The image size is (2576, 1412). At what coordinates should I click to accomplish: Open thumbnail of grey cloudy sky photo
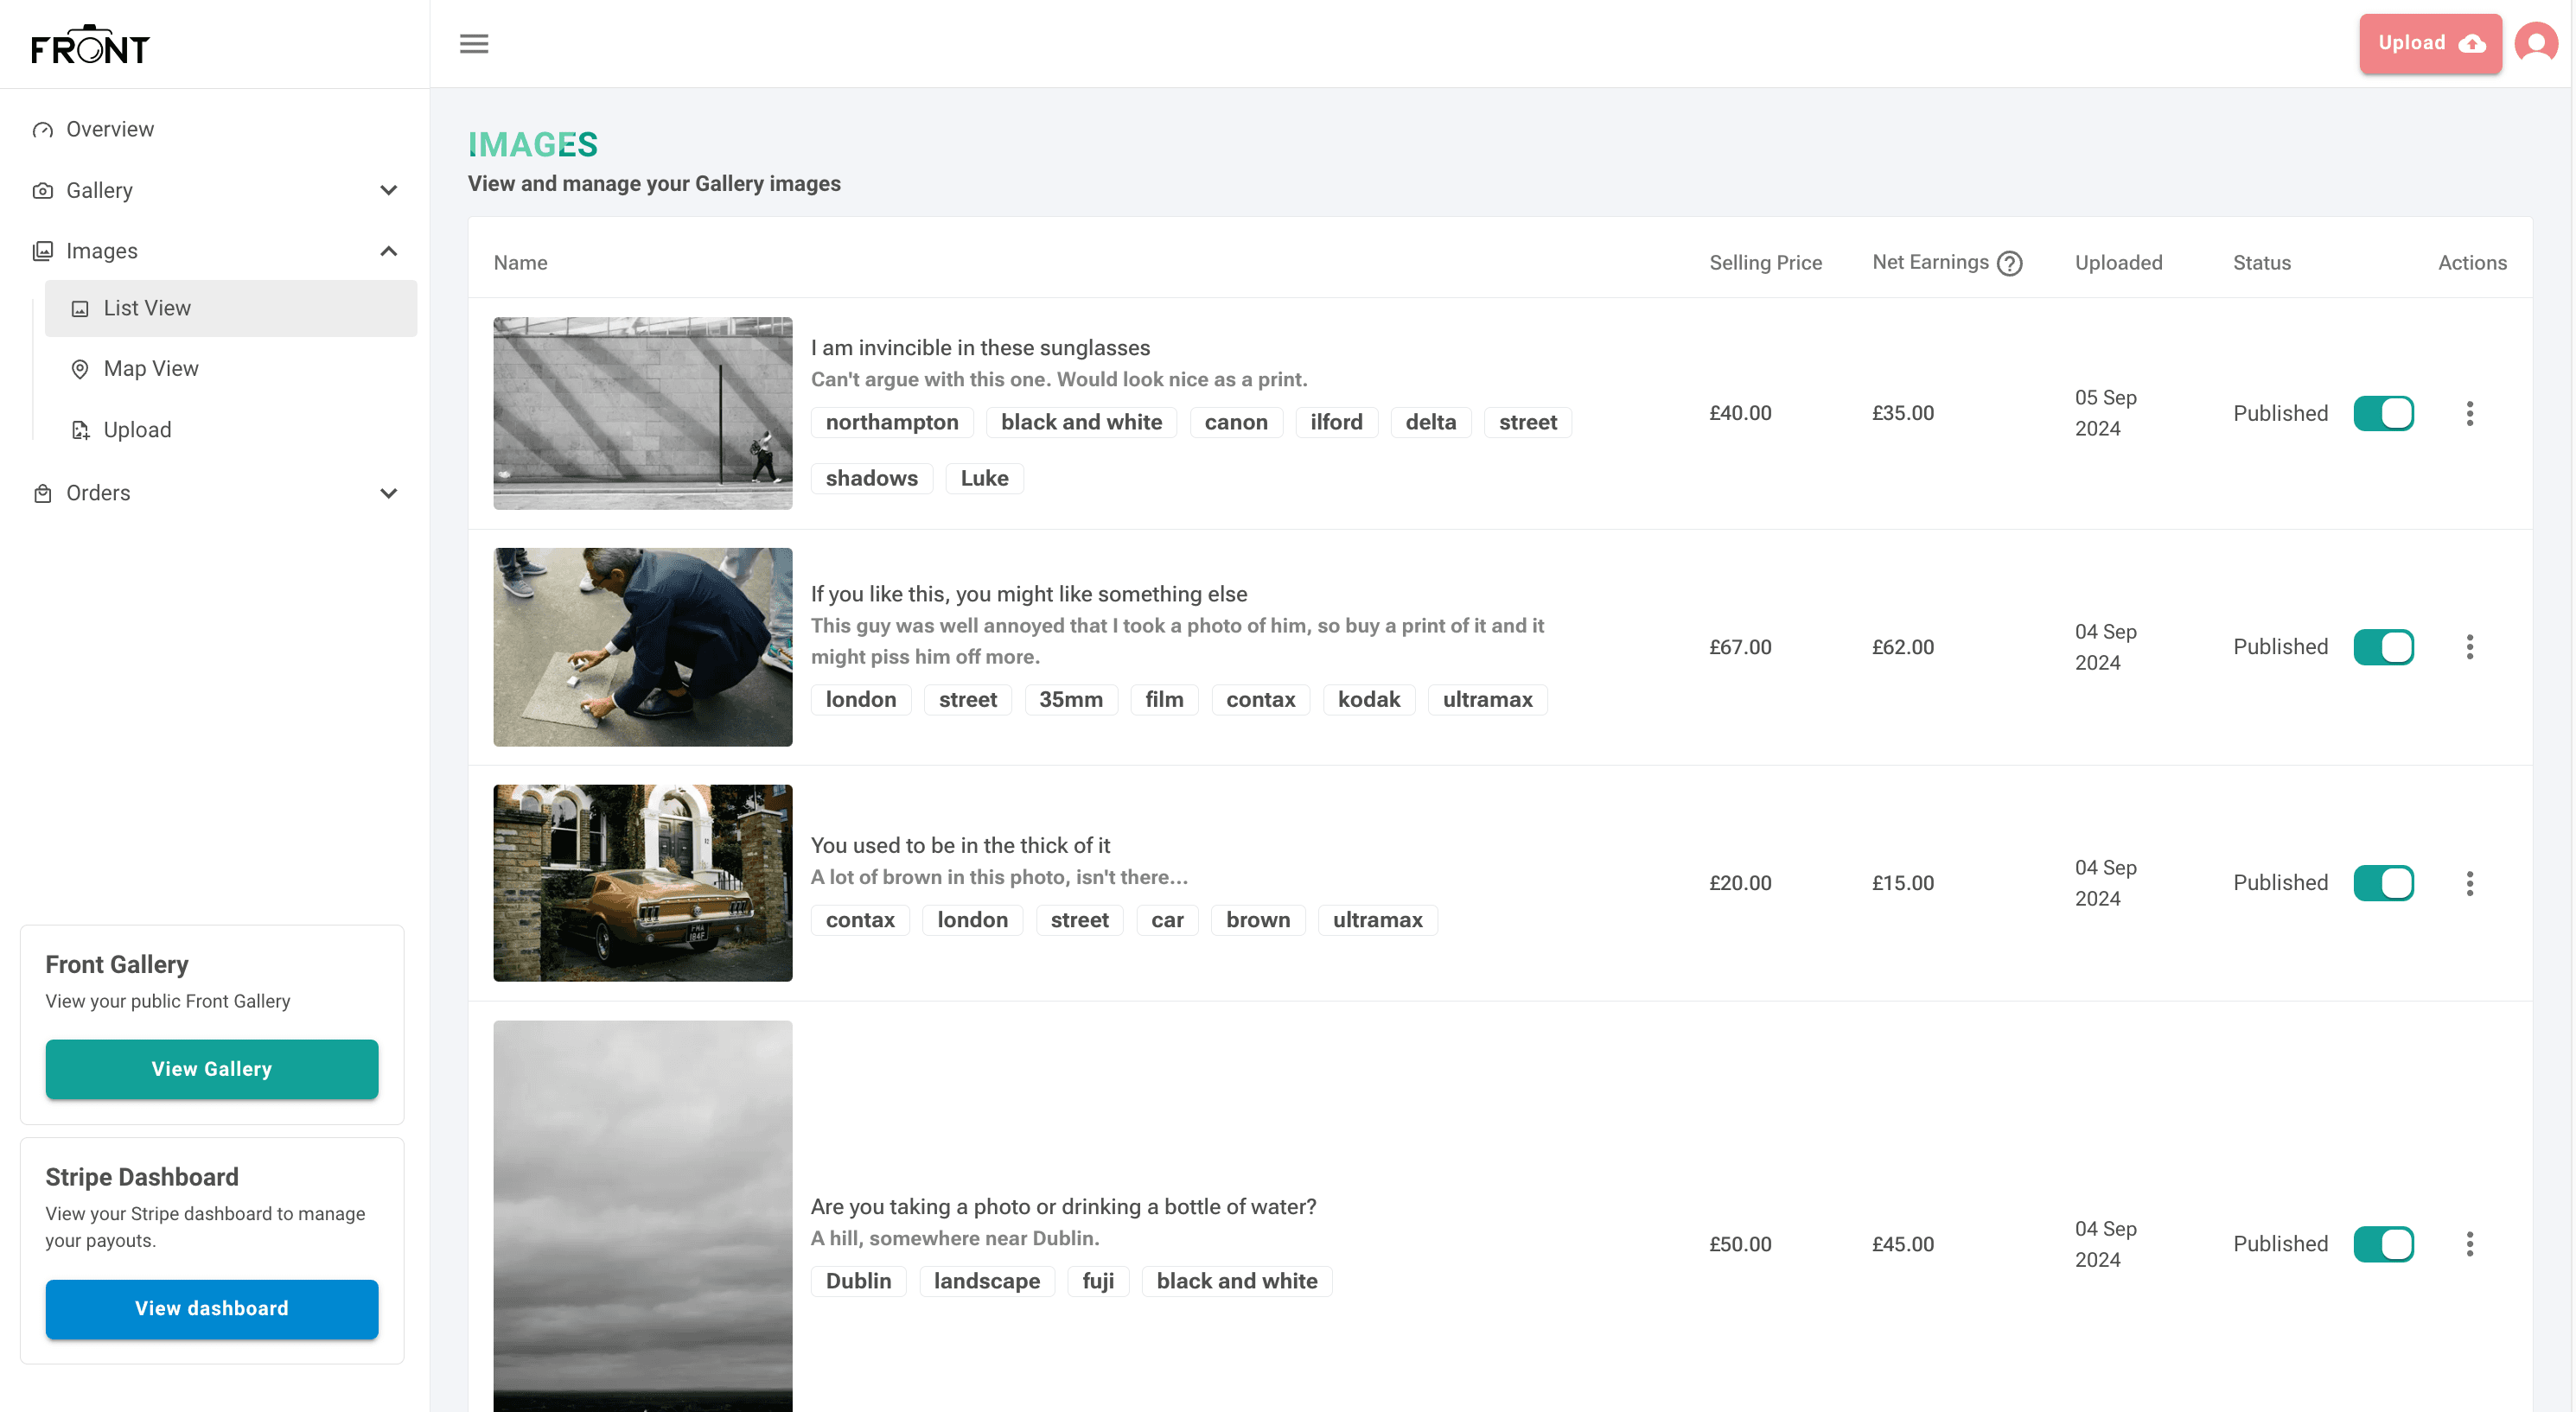point(643,1216)
